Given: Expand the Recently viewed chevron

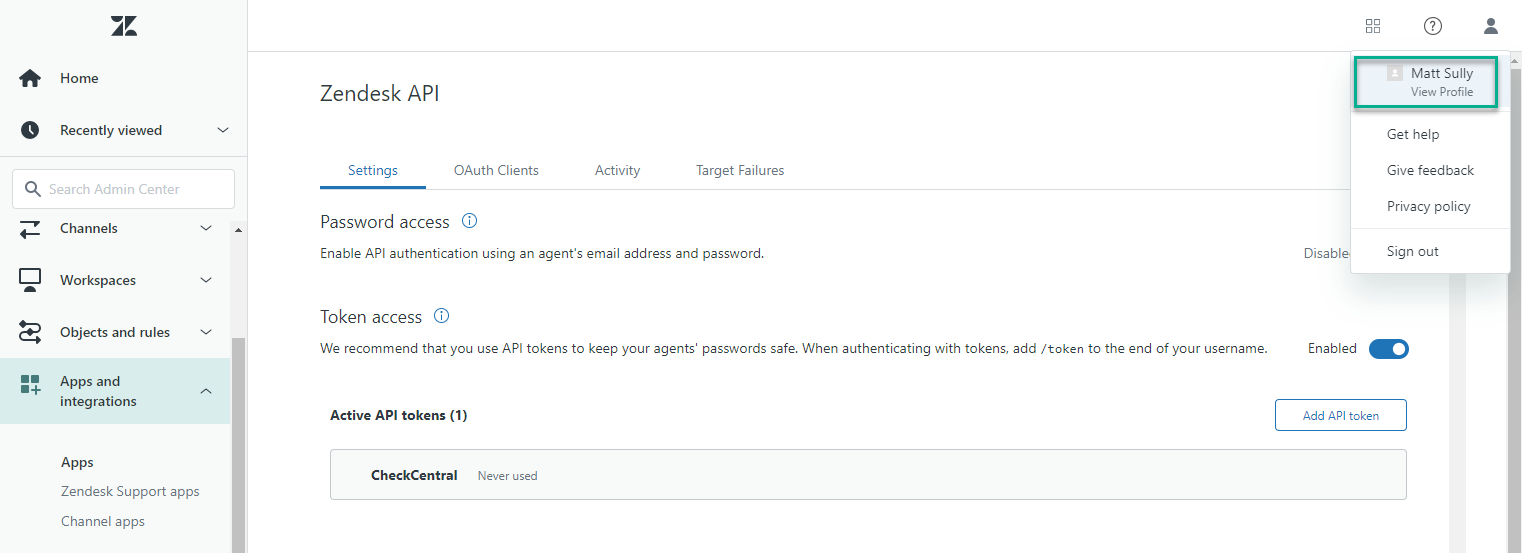Looking at the screenshot, I should tap(223, 130).
